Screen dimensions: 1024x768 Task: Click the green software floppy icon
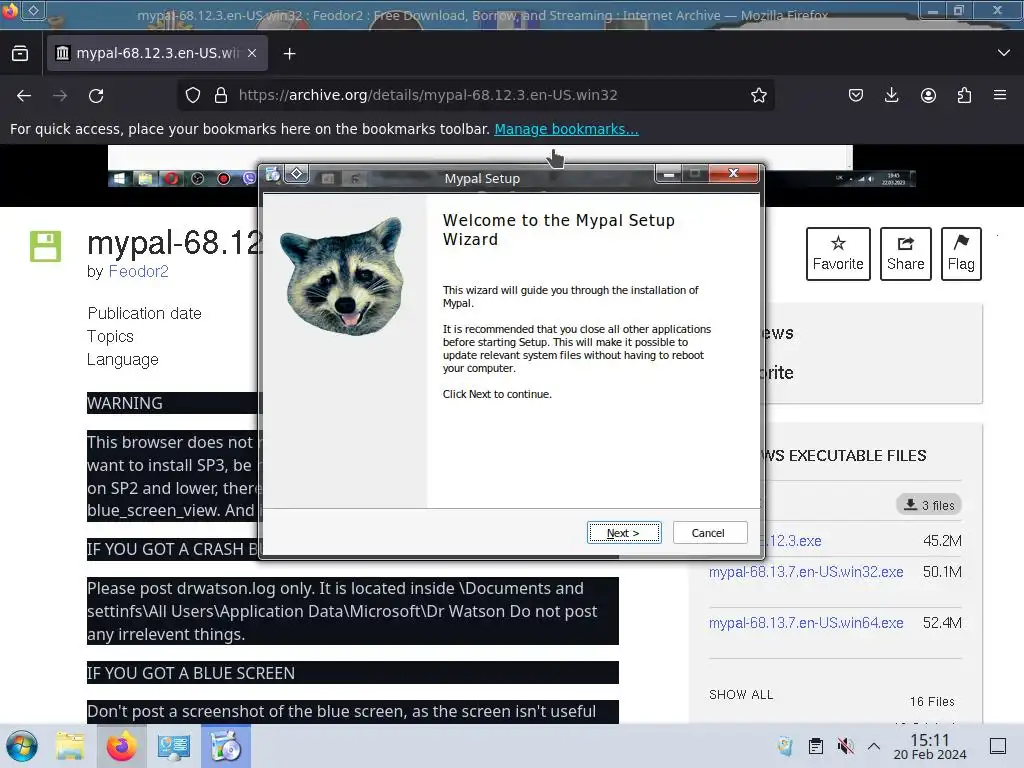(45, 246)
